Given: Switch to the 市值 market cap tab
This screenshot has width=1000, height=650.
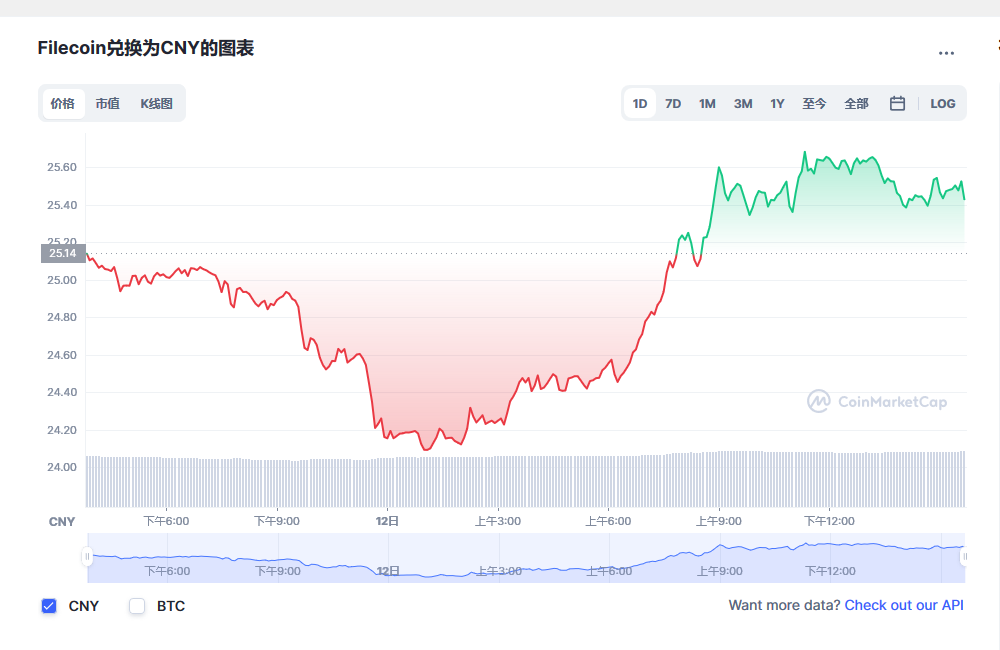Looking at the screenshot, I should (x=108, y=103).
